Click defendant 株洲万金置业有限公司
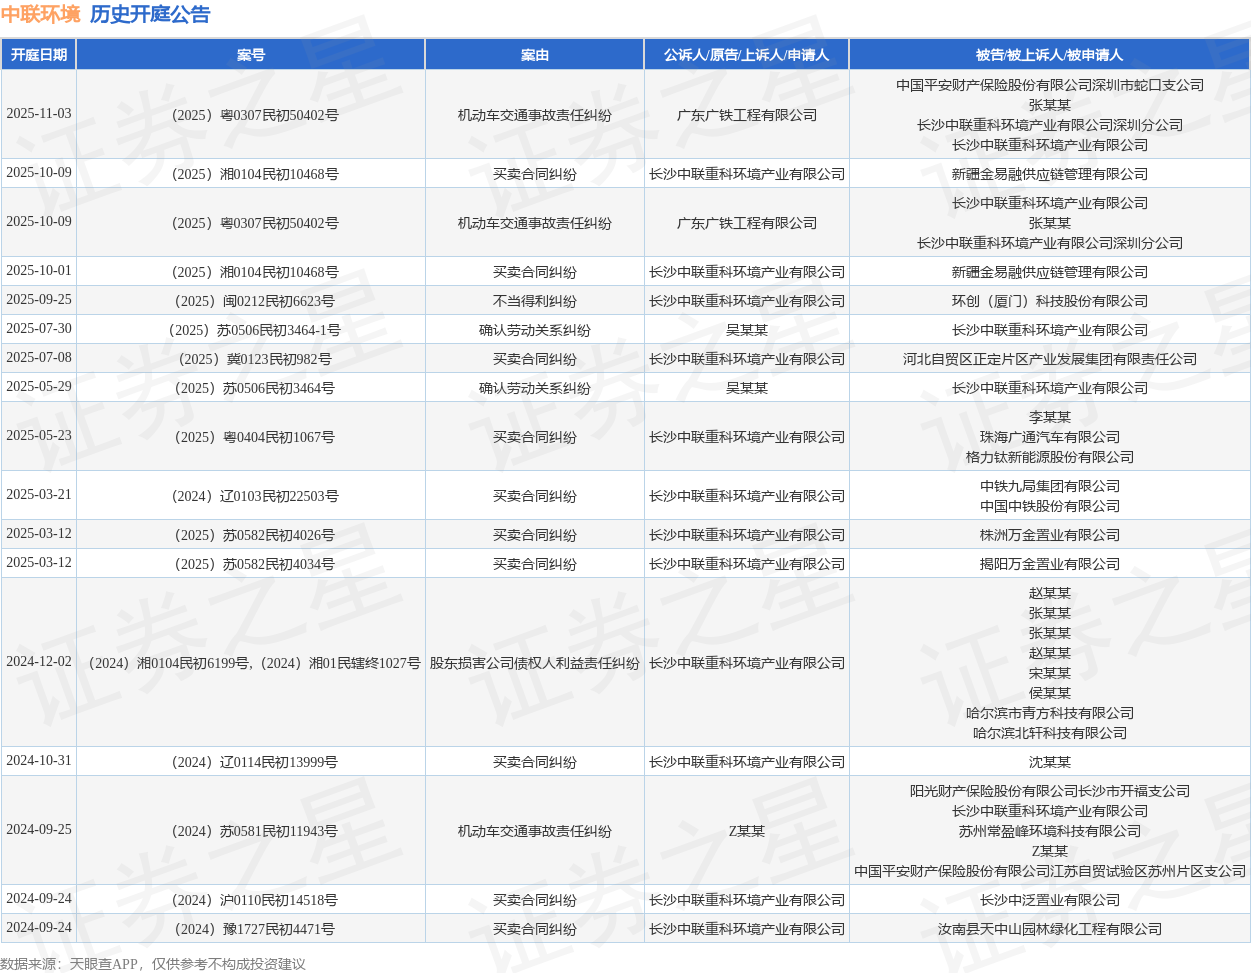The height and width of the screenshot is (973, 1251). [x=1050, y=535]
